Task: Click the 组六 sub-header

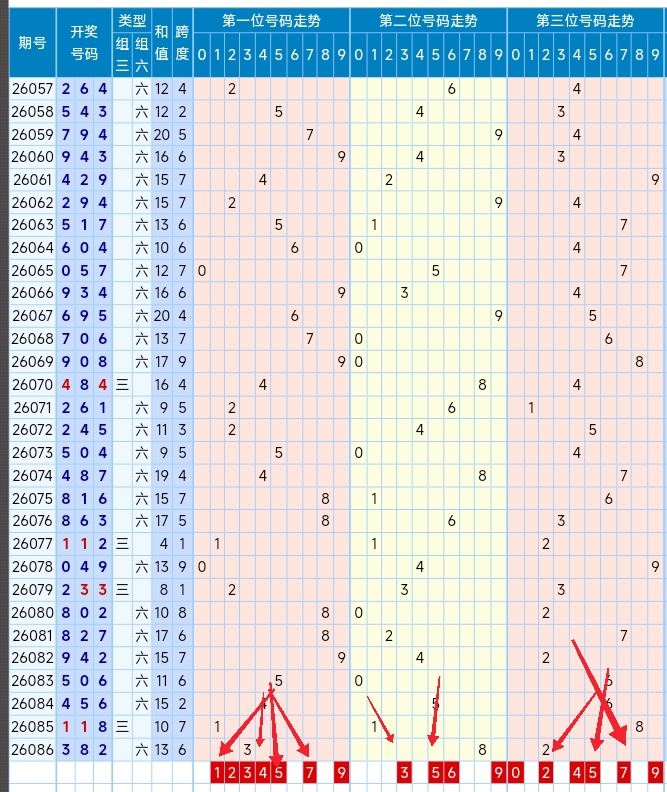Action: pos(141,55)
